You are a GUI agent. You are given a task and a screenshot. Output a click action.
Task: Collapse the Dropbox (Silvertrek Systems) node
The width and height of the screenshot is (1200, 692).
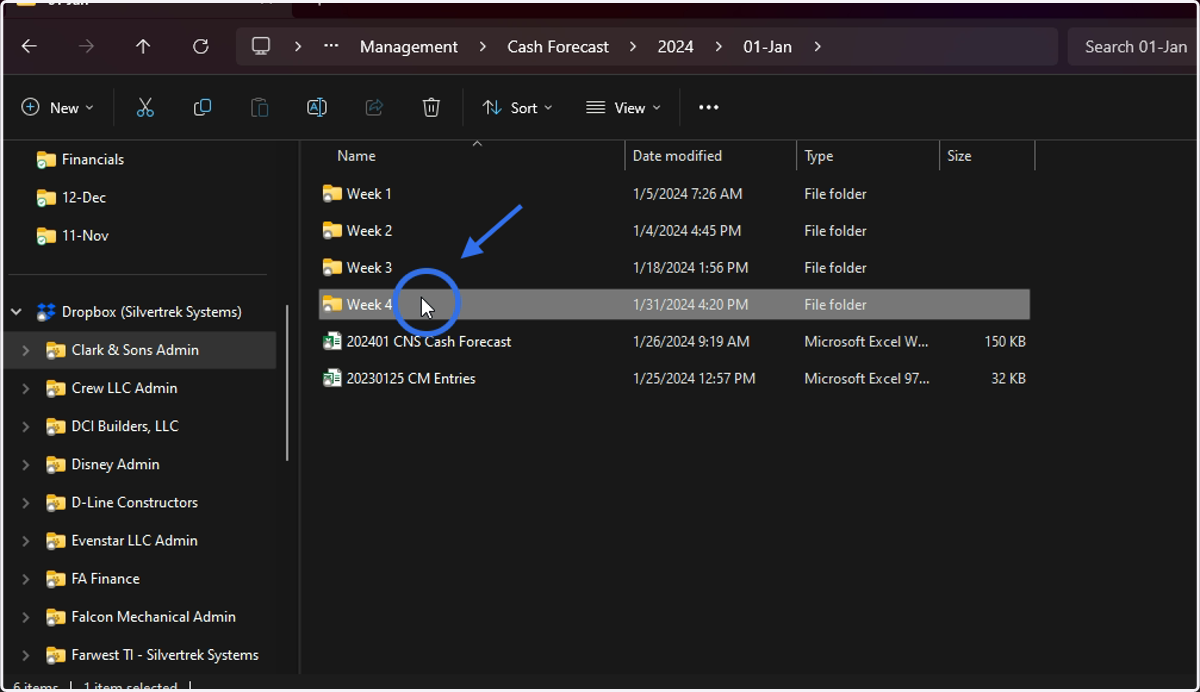coord(16,312)
